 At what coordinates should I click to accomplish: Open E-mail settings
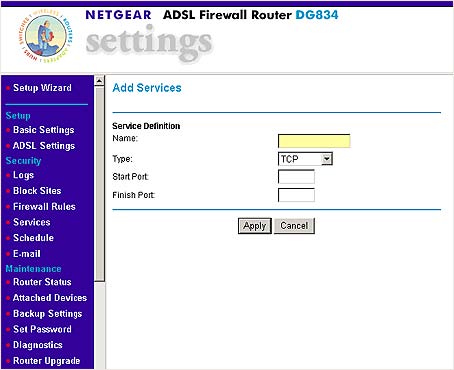tap(27, 254)
